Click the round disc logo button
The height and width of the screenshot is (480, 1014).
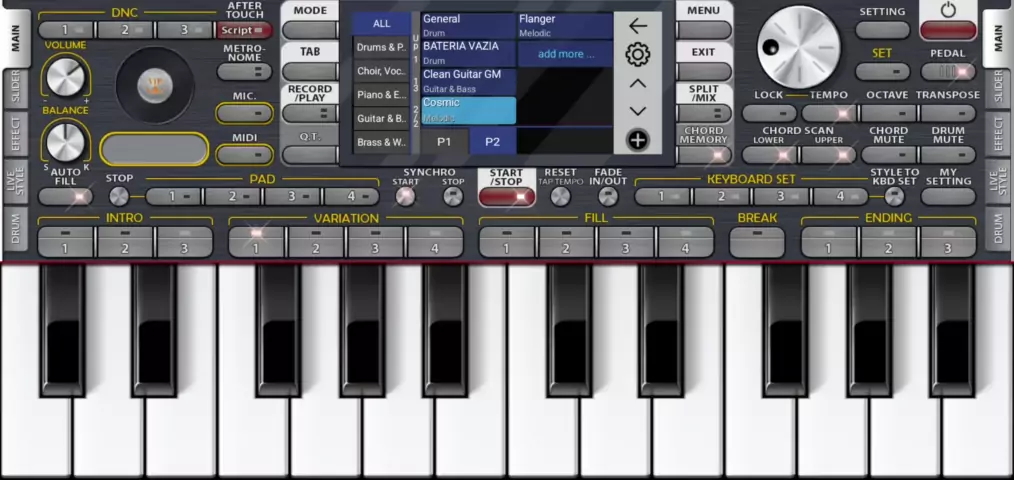154,85
